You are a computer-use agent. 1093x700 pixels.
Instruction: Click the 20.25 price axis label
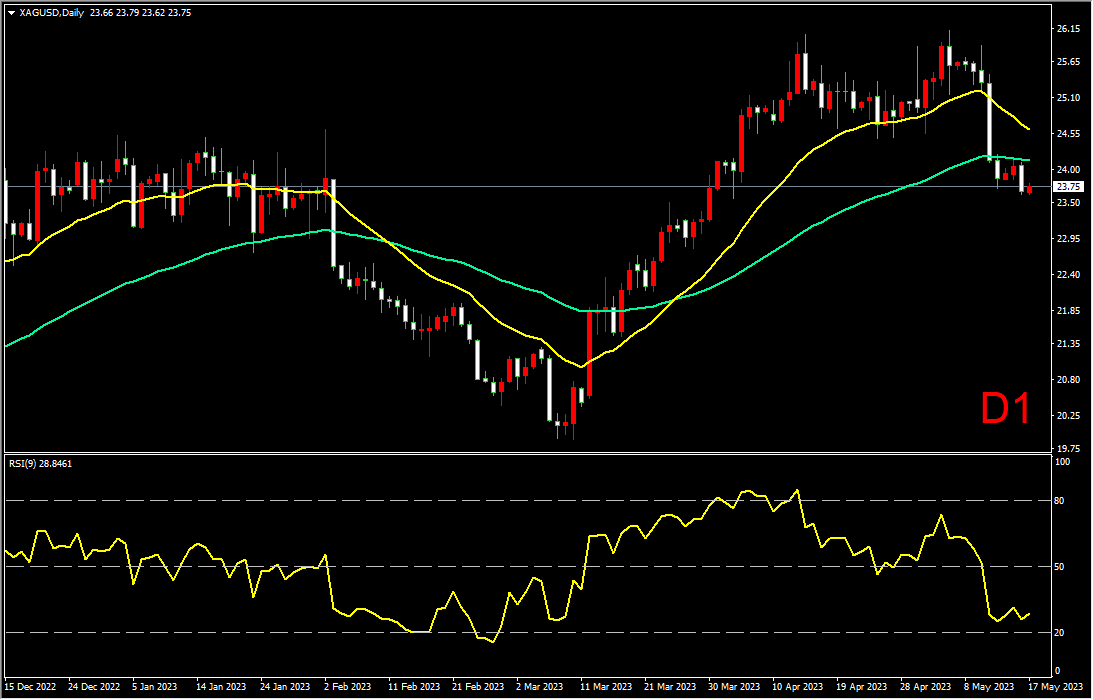pyautogui.click(x=1069, y=416)
